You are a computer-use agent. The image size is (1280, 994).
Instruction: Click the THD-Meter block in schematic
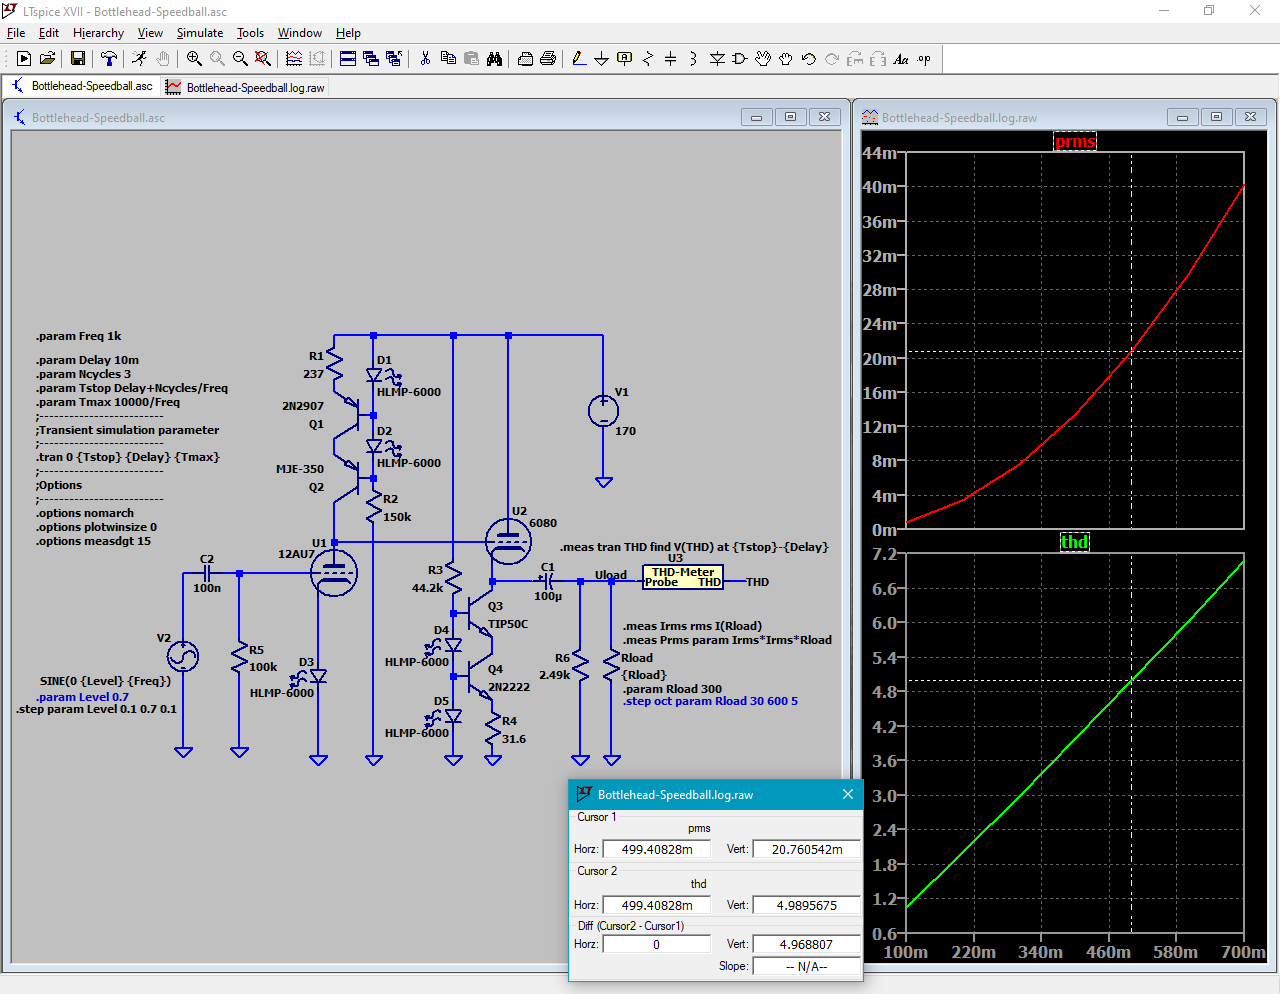coord(682,577)
